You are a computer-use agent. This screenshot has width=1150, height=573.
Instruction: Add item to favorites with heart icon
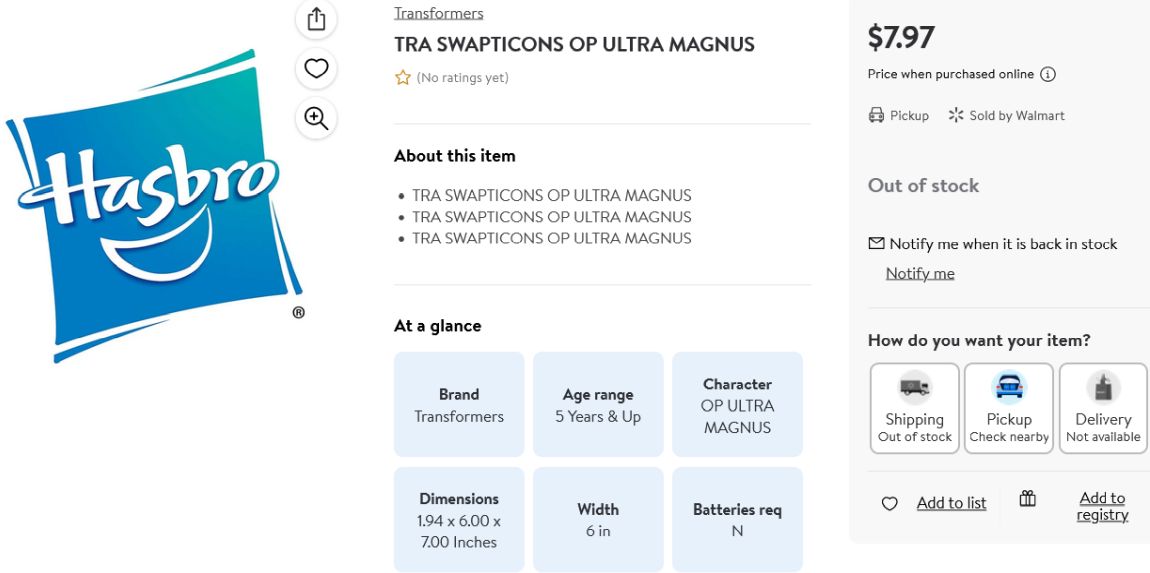pyautogui.click(x=316, y=69)
